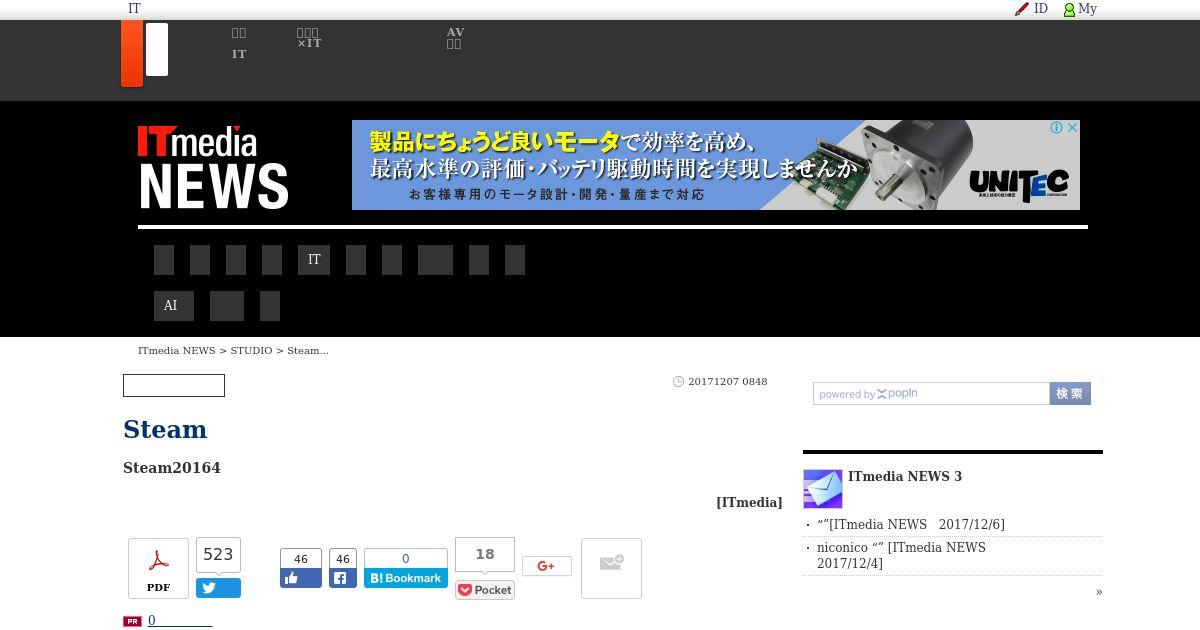1200x630 pixels.
Task: Go to STUDIO in breadcrumb
Action: [251, 351]
